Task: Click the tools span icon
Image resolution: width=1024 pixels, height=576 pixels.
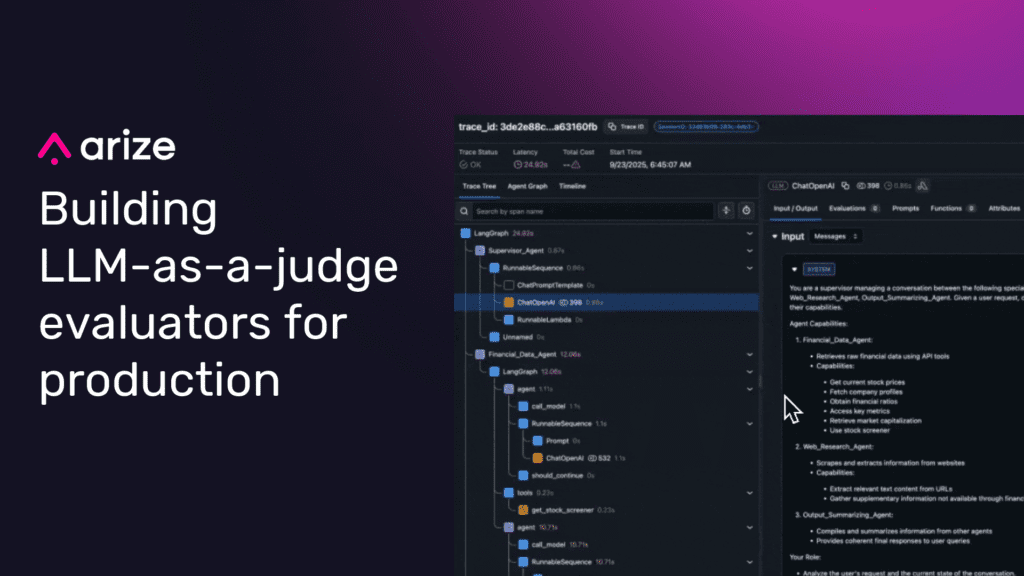Action: point(509,493)
